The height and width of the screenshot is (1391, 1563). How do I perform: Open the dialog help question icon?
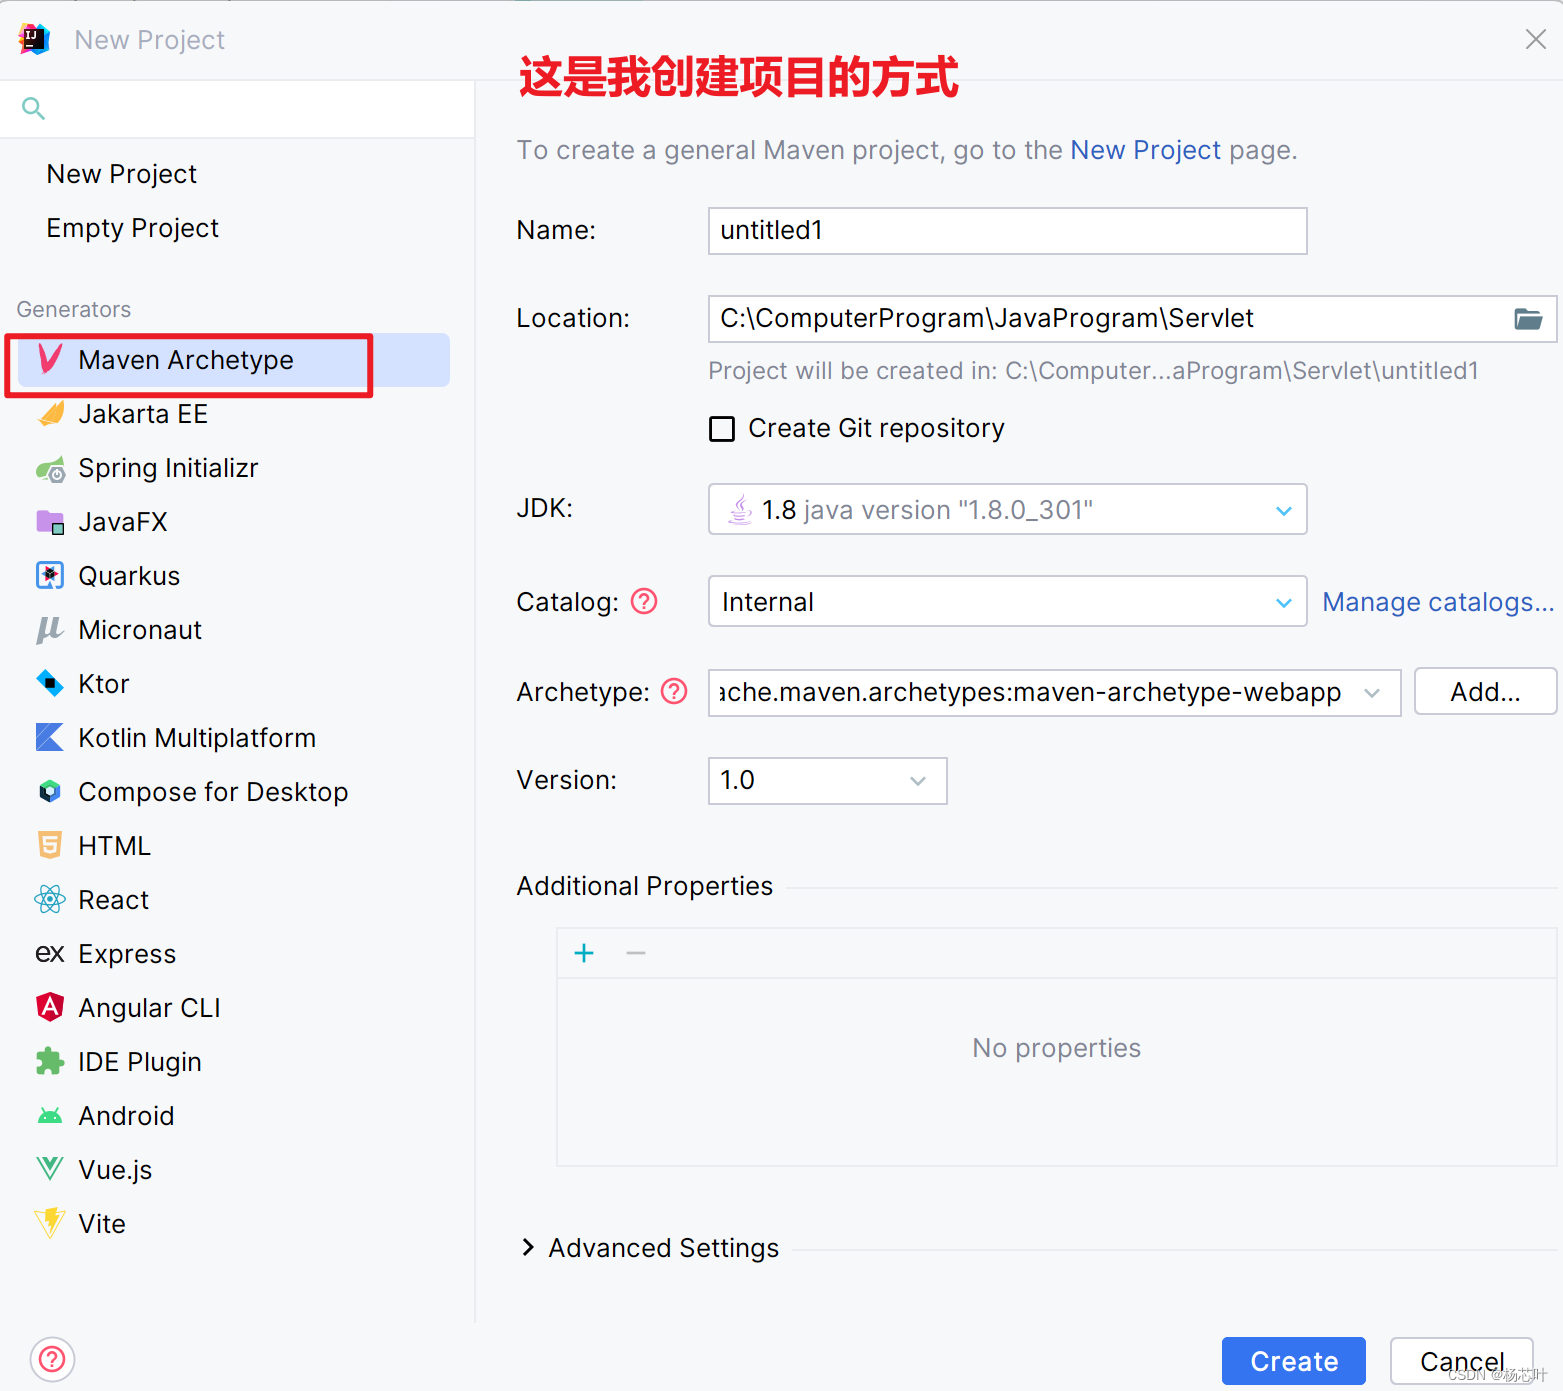[x=52, y=1359]
